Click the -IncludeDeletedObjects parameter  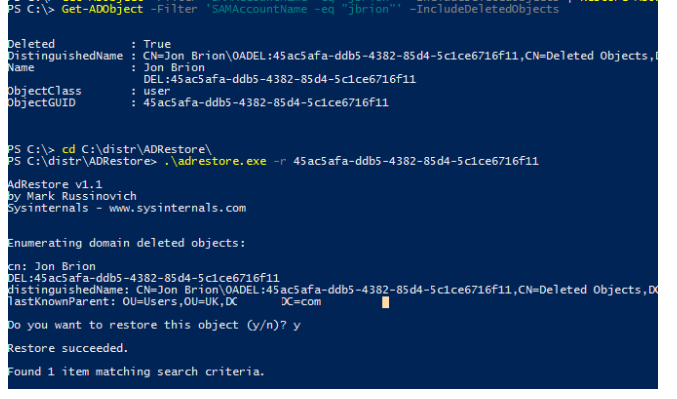484,9
